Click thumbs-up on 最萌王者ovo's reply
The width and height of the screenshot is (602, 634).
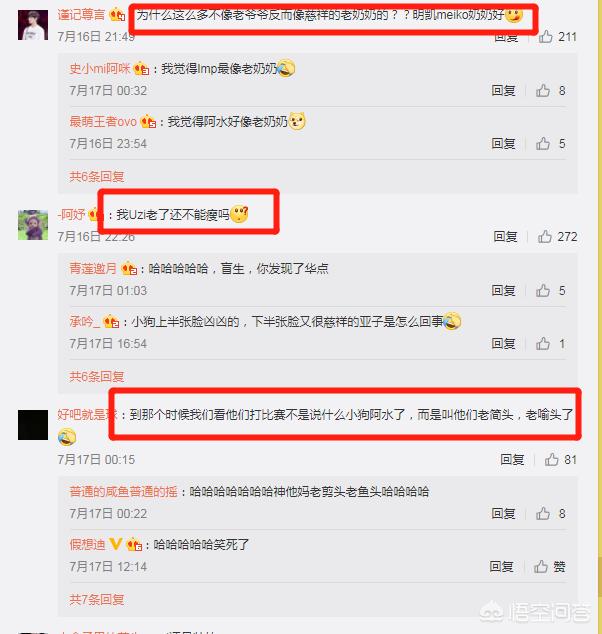pyautogui.click(x=543, y=144)
